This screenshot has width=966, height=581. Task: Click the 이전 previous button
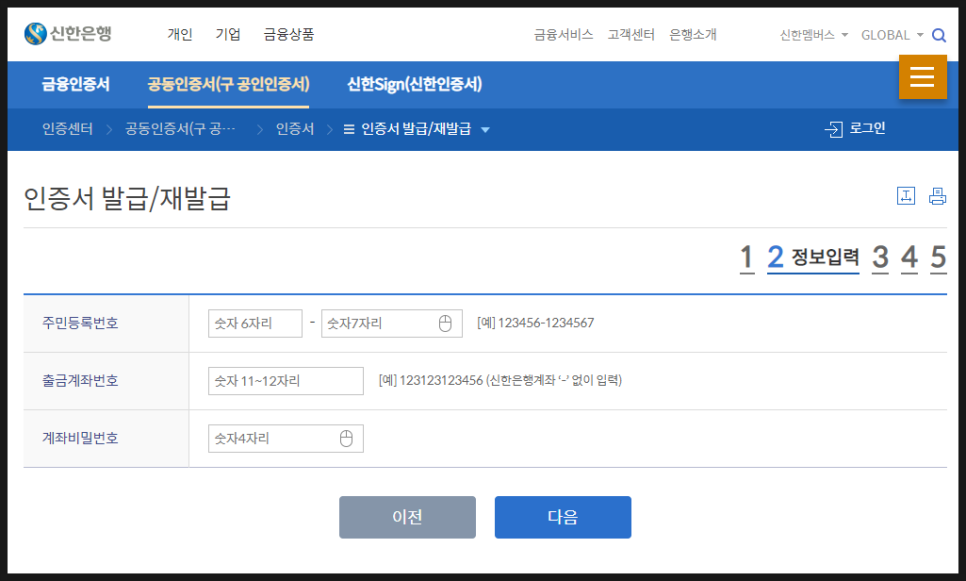pyautogui.click(x=407, y=517)
